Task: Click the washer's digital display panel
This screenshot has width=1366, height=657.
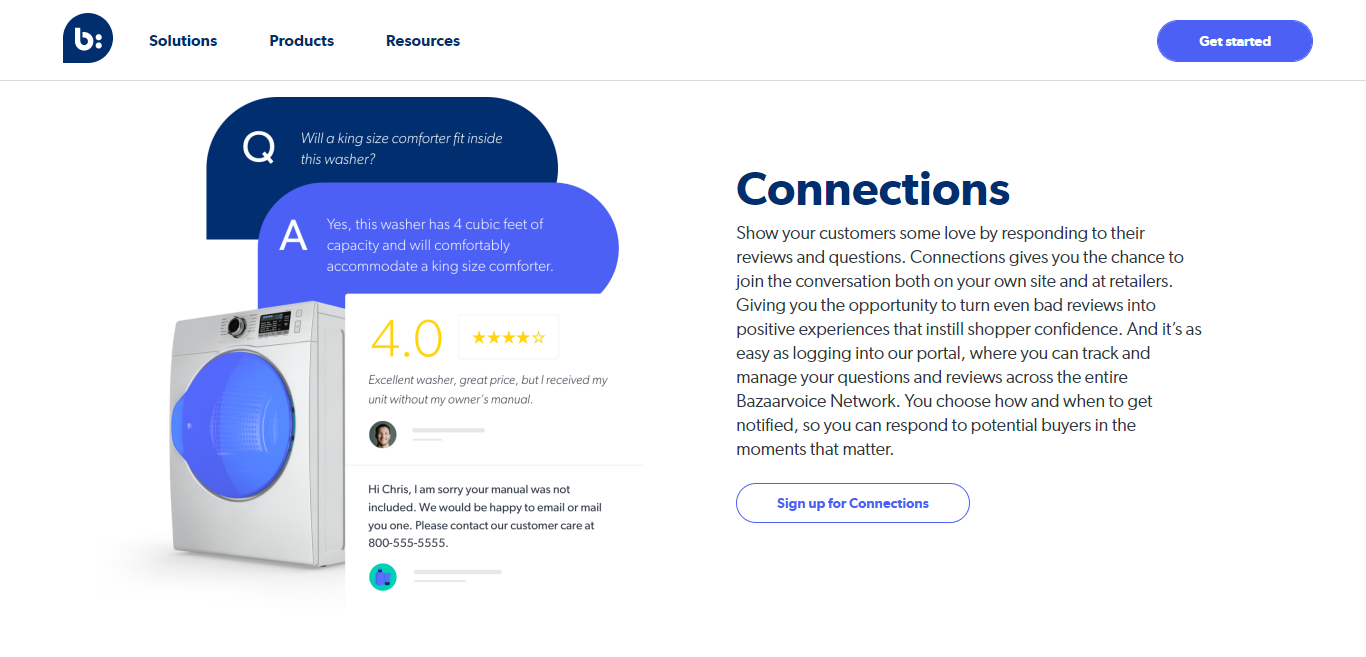Action: pos(275,323)
